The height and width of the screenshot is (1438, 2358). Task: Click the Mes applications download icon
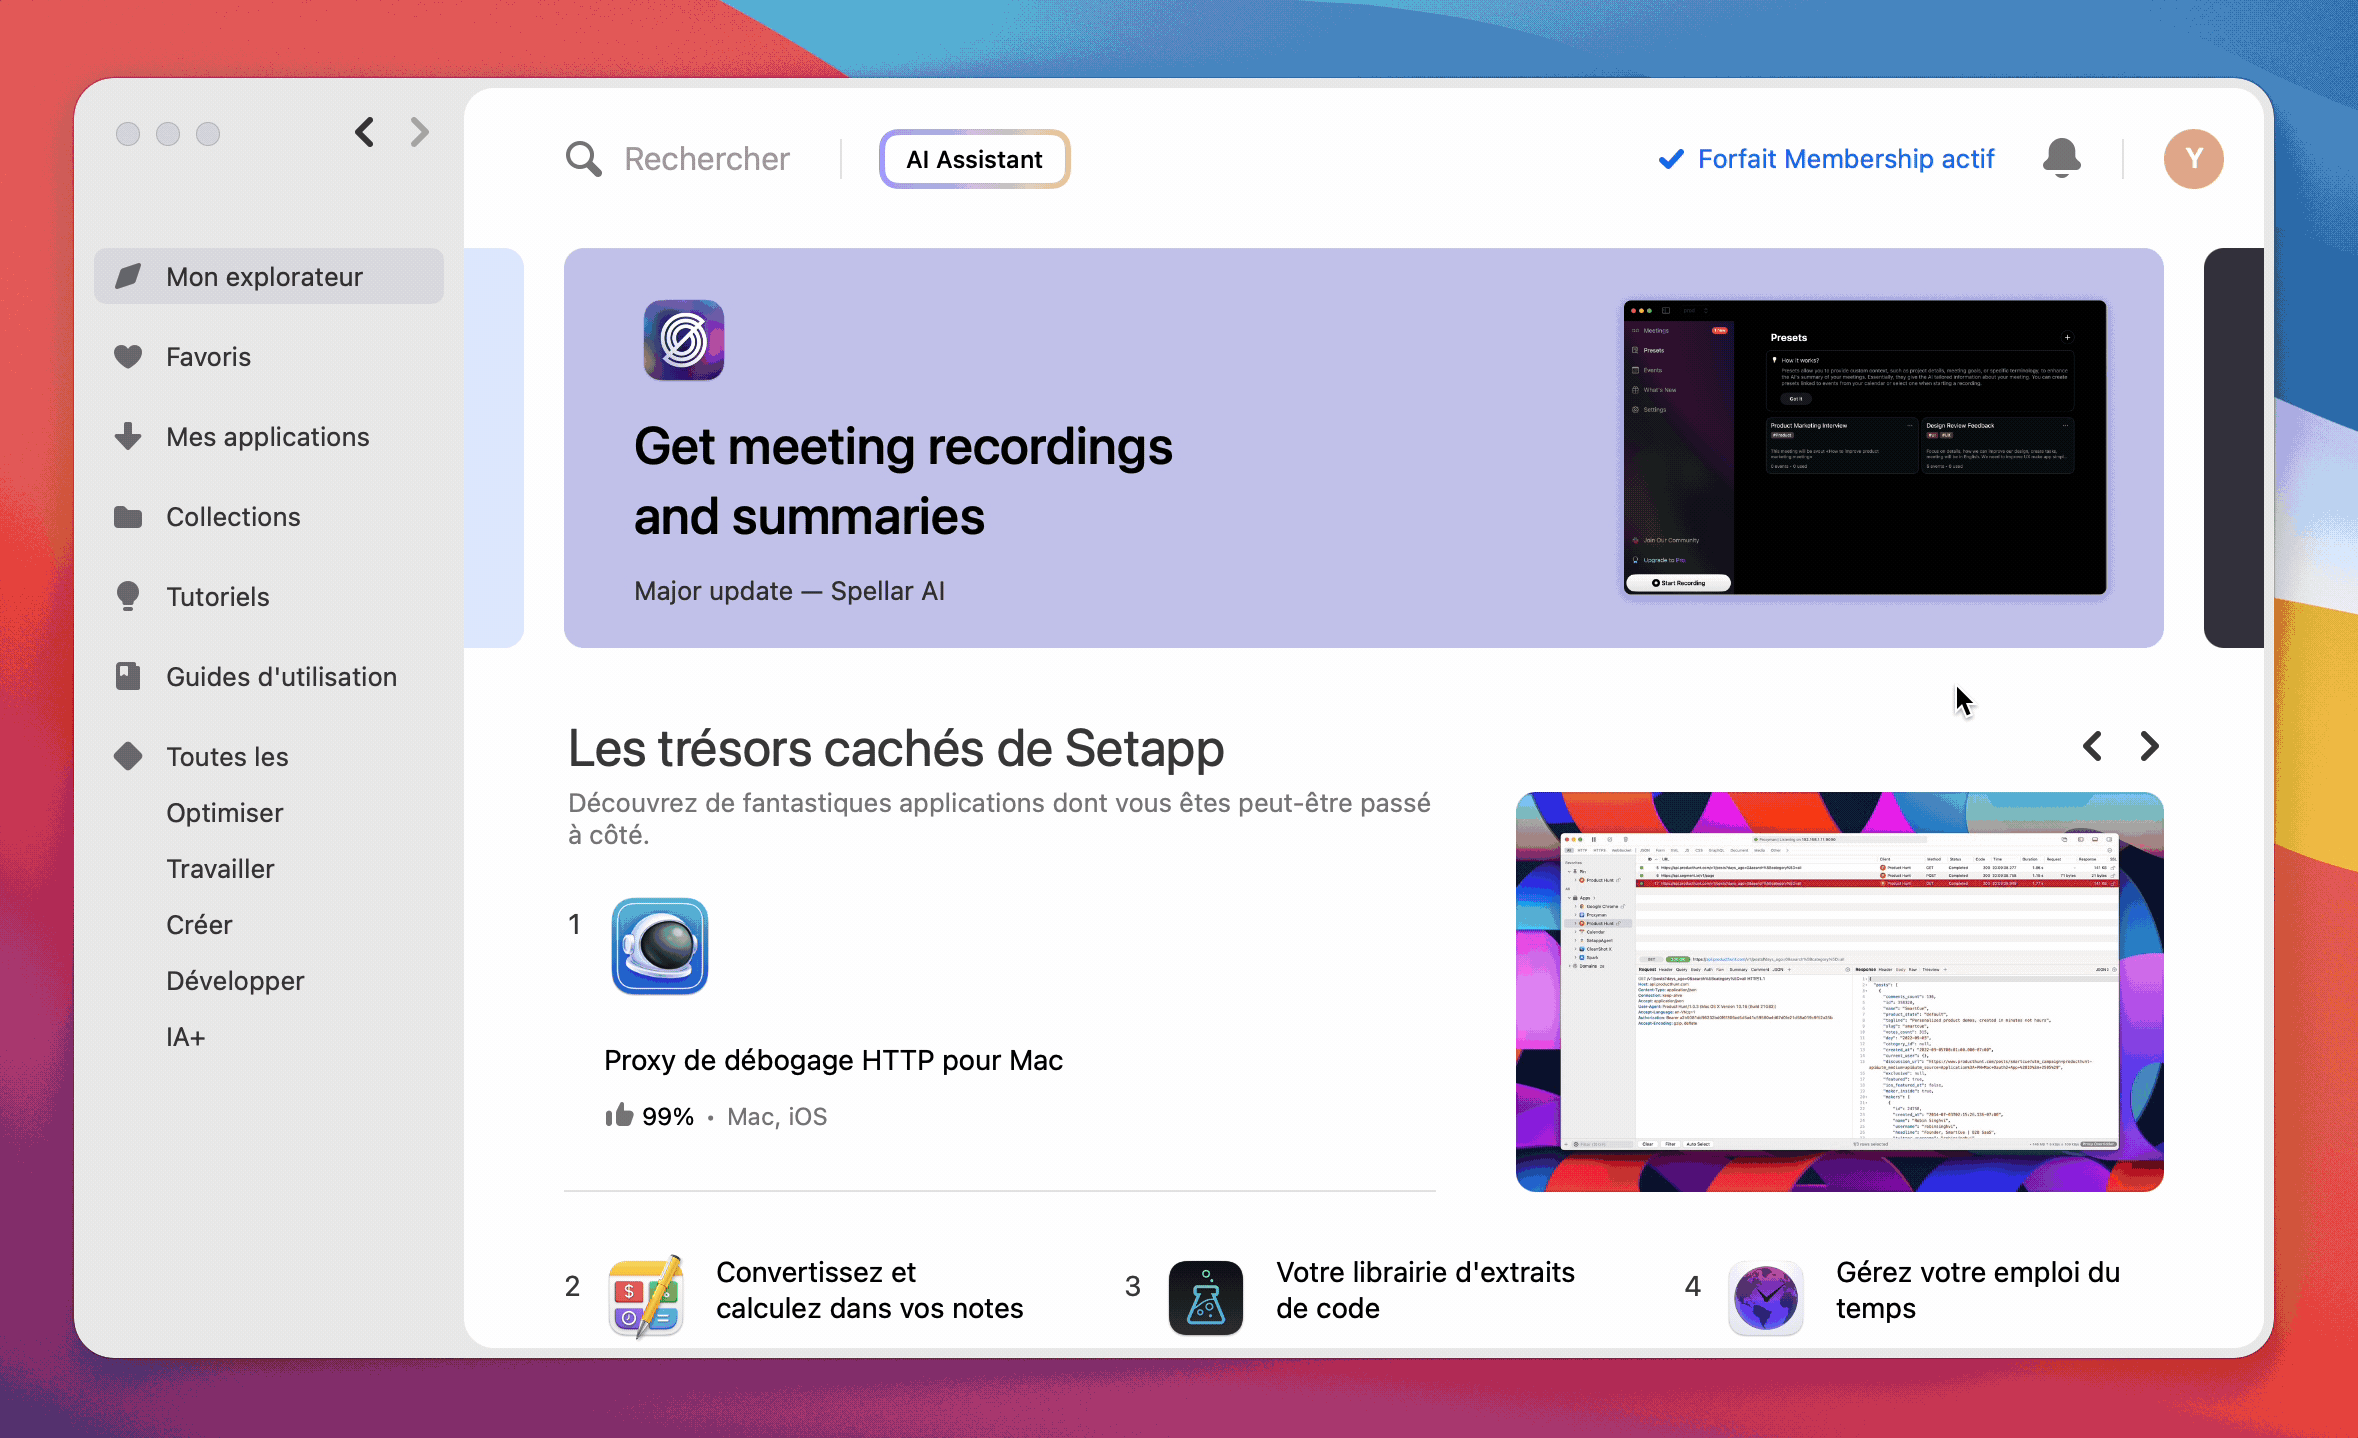click(x=128, y=436)
